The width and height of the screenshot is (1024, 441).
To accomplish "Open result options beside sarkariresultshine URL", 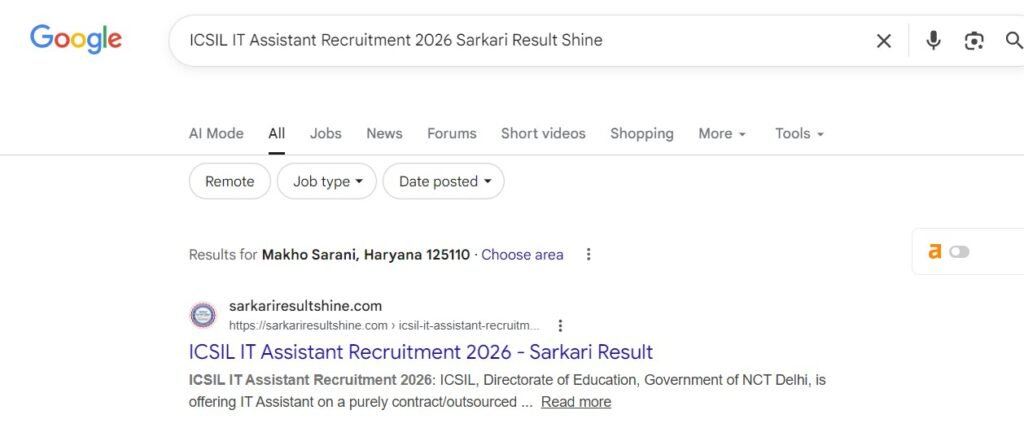I will (560, 326).
